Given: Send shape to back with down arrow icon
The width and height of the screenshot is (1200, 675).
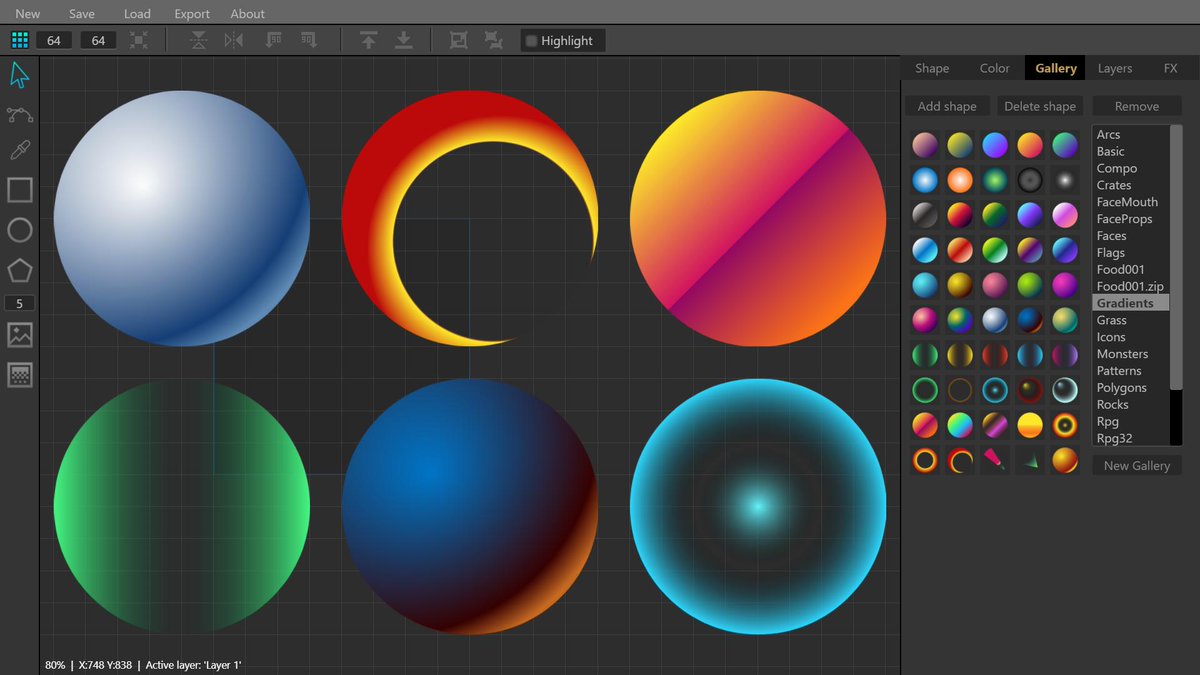Looking at the screenshot, I should point(404,40).
